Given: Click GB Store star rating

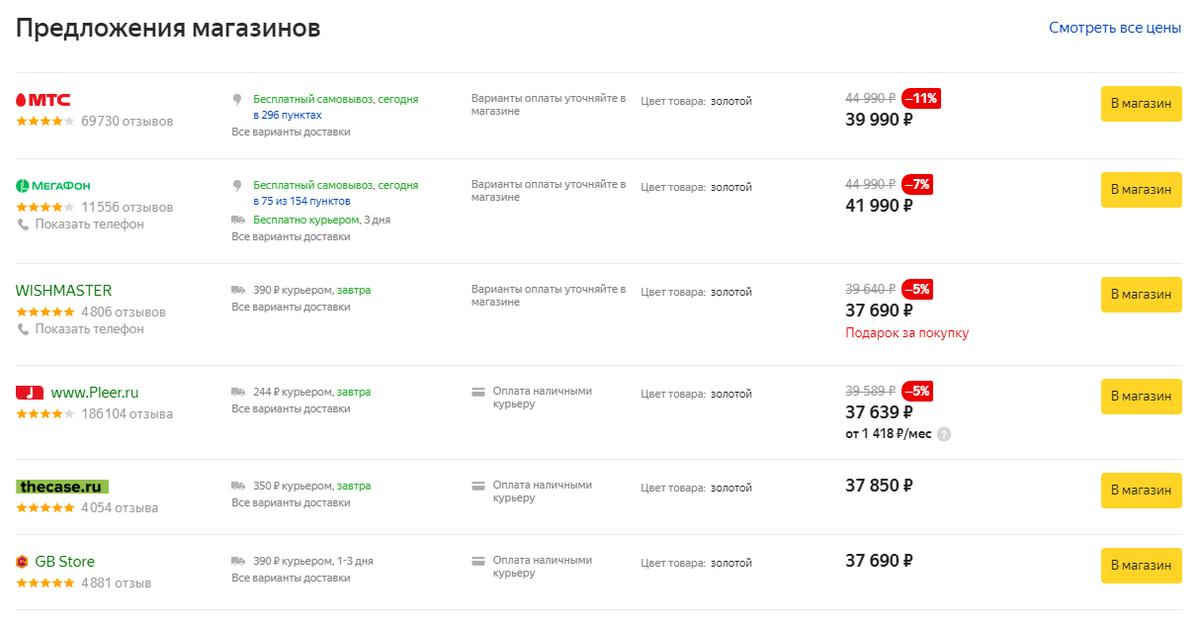Looking at the screenshot, I should 45,583.
